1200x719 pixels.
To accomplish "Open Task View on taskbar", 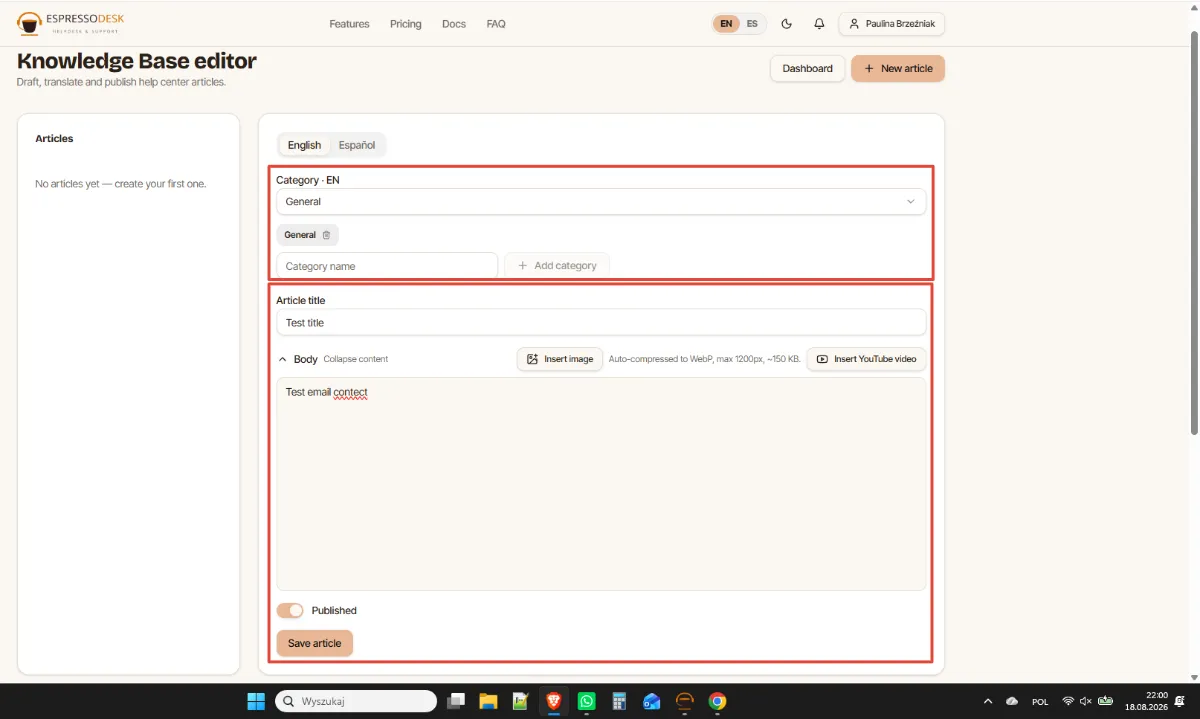I will point(456,701).
